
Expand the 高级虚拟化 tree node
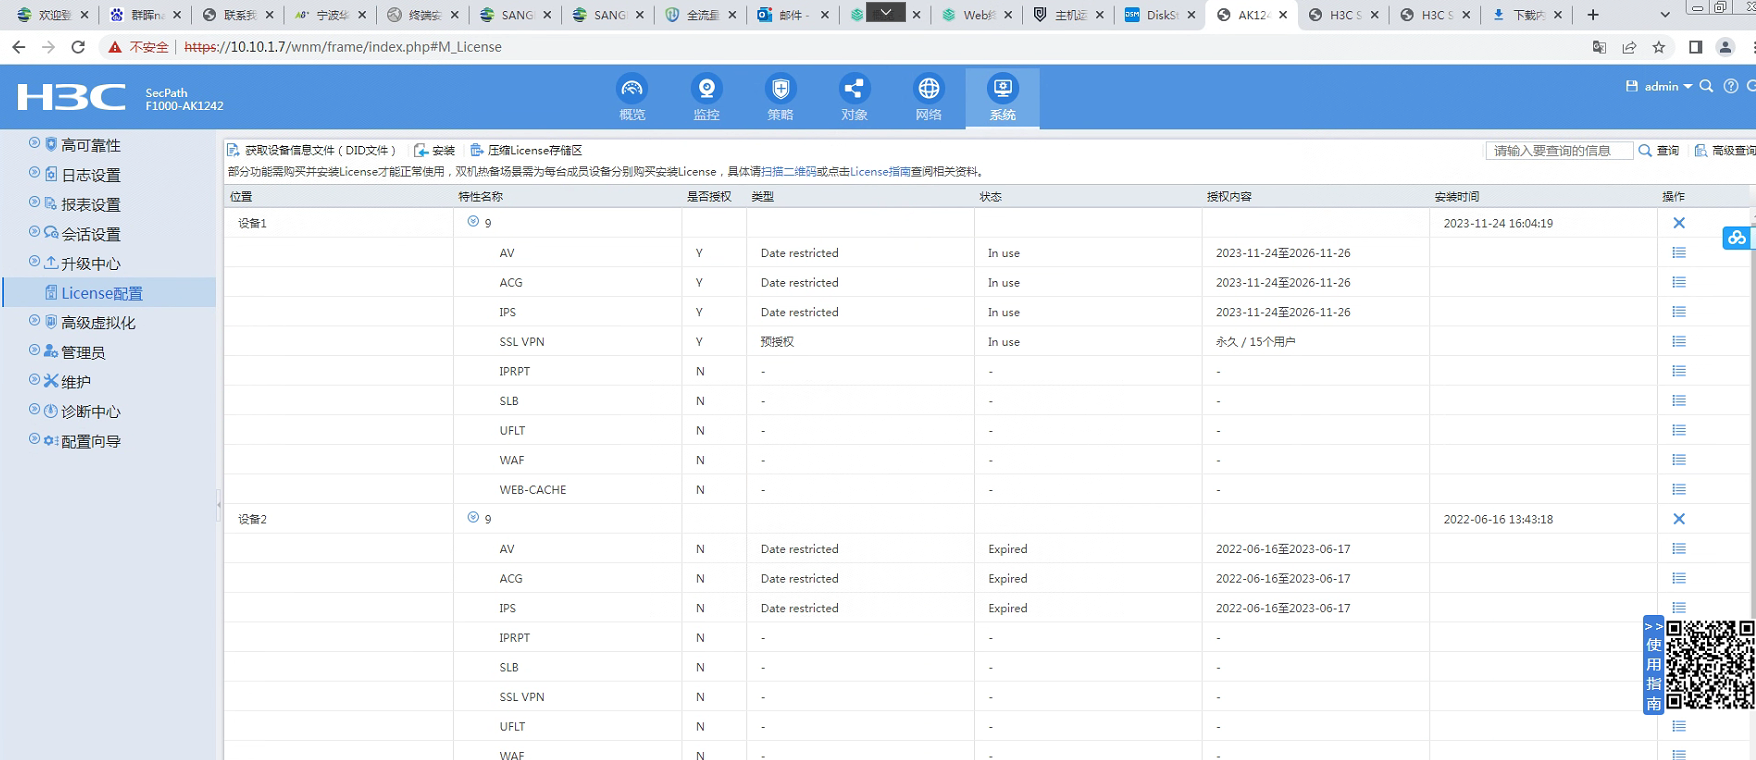pos(35,322)
